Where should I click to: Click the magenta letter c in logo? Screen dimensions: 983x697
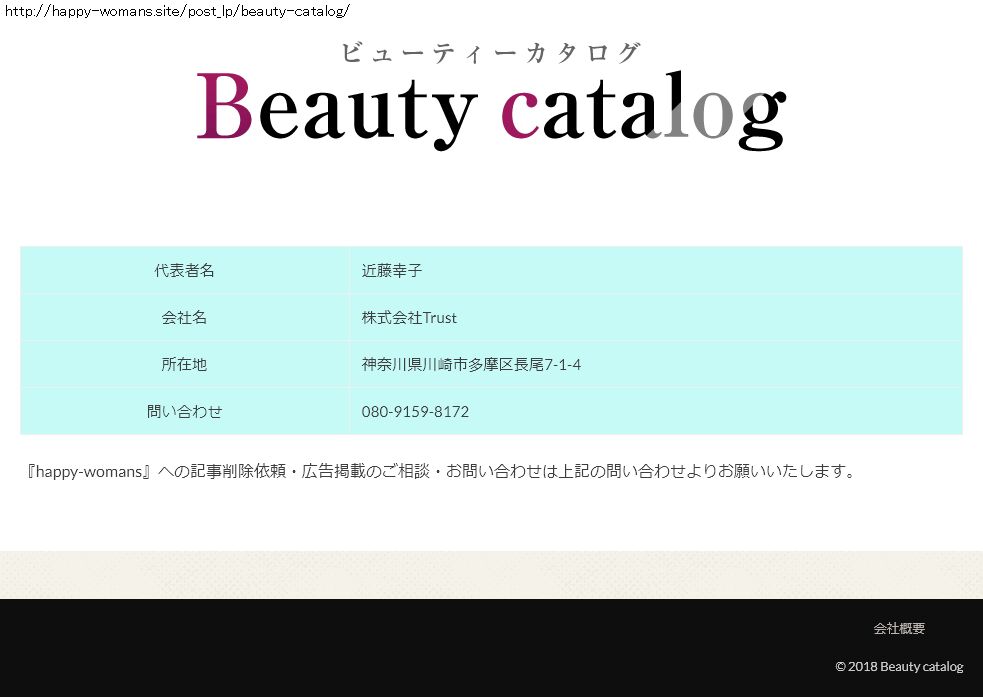(x=519, y=115)
